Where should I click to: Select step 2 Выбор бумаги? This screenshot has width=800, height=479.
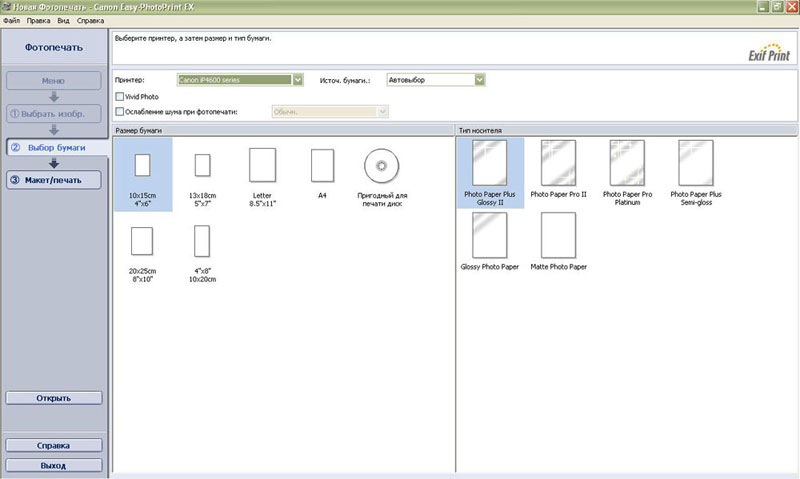(x=57, y=147)
